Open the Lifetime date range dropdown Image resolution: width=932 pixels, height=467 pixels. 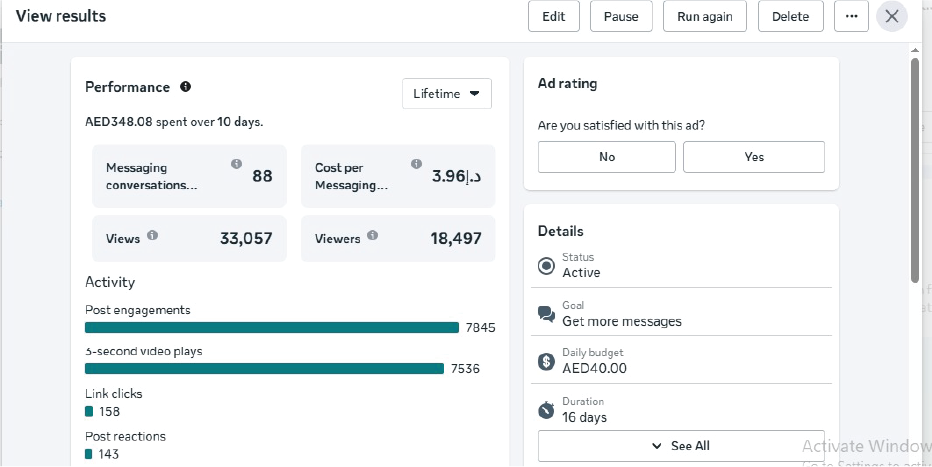pyautogui.click(x=446, y=94)
